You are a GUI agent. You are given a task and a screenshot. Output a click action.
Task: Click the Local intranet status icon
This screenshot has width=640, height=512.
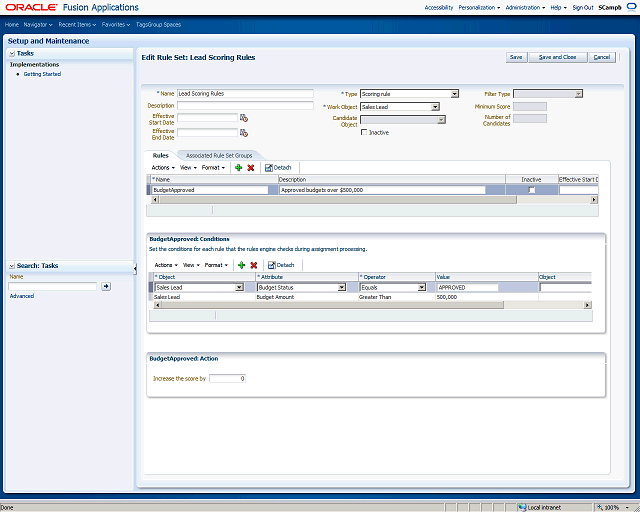point(522,508)
